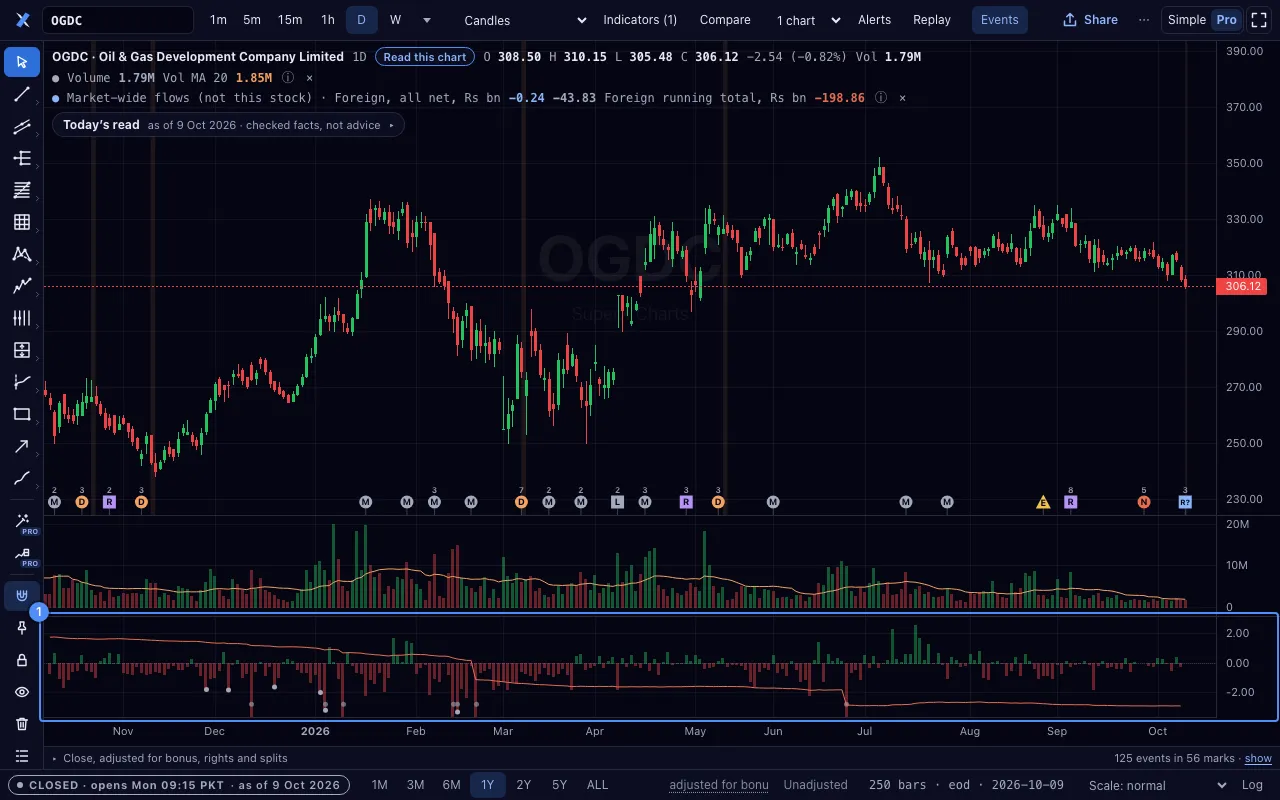Screen dimensions: 1280x800
Task: Open the object list icon in sidebar
Action: click(x=22, y=756)
